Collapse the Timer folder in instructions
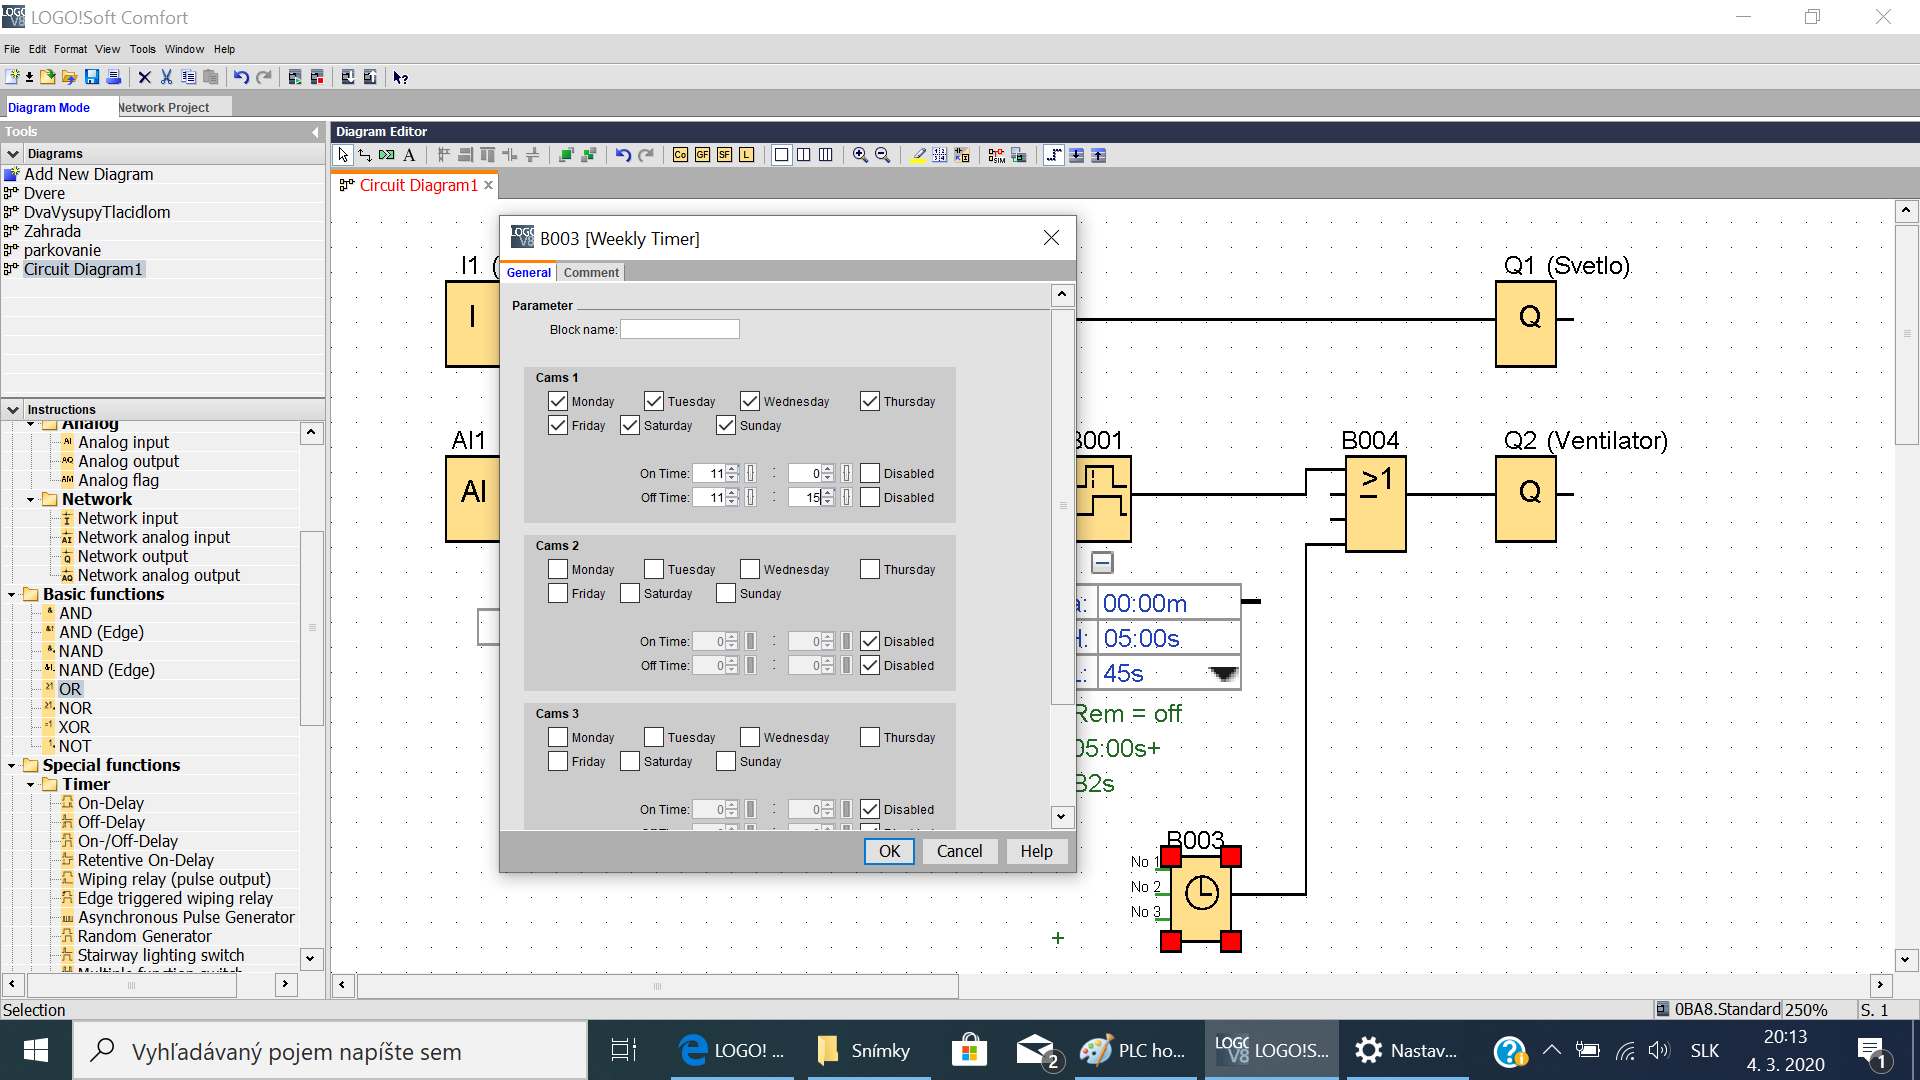This screenshot has height=1080, width=1920. pyautogui.click(x=31, y=785)
